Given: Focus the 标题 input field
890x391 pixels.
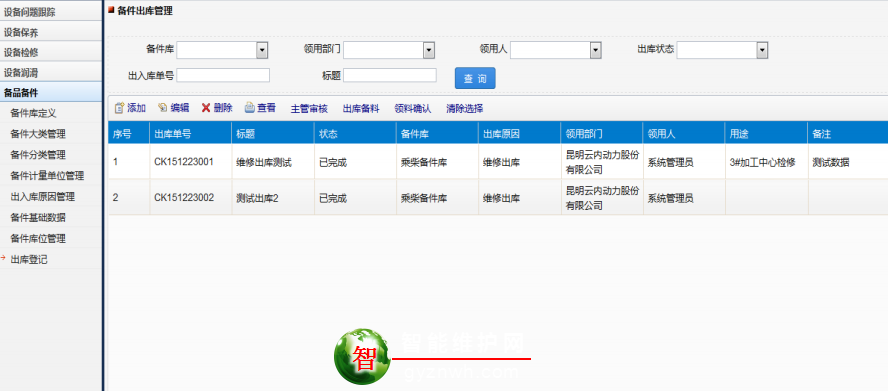Looking at the screenshot, I should [390, 75].
